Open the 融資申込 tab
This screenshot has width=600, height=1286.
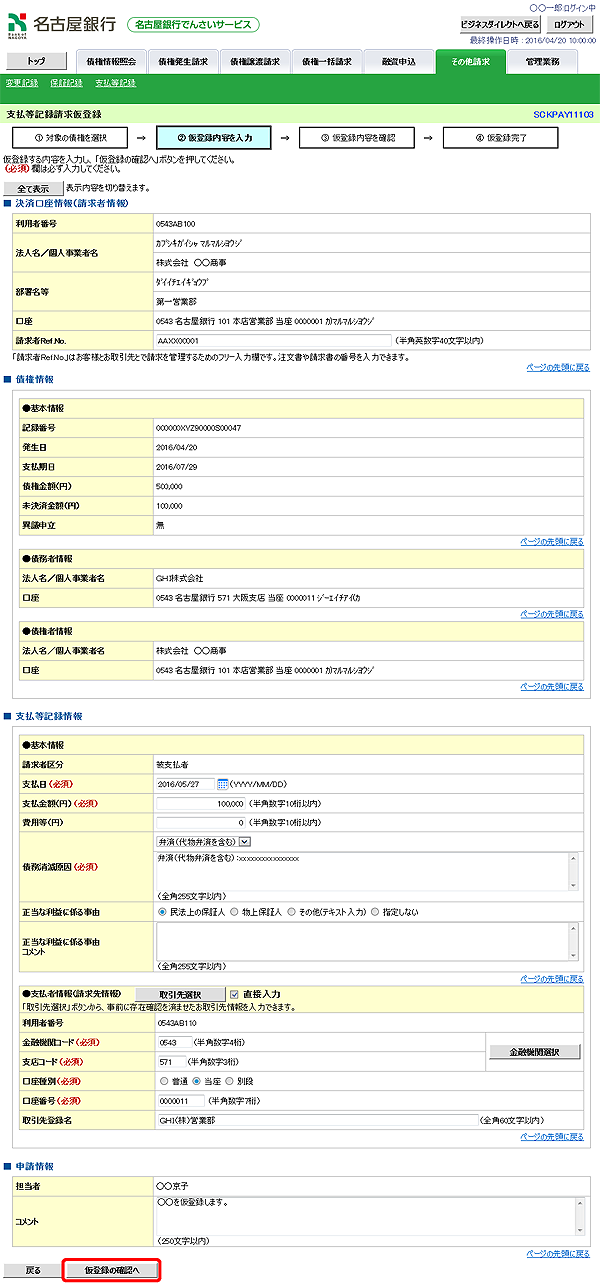[398, 62]
